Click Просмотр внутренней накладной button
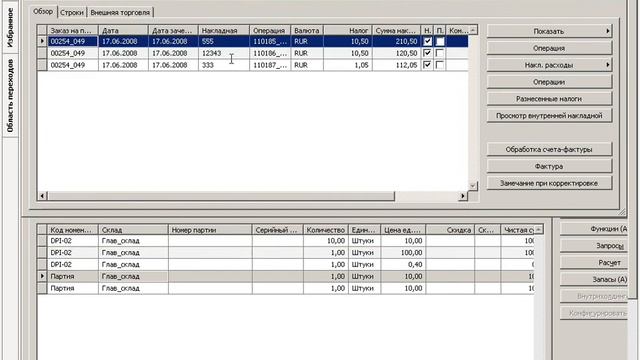The image size is (640, 360). (x=549, y=116)
